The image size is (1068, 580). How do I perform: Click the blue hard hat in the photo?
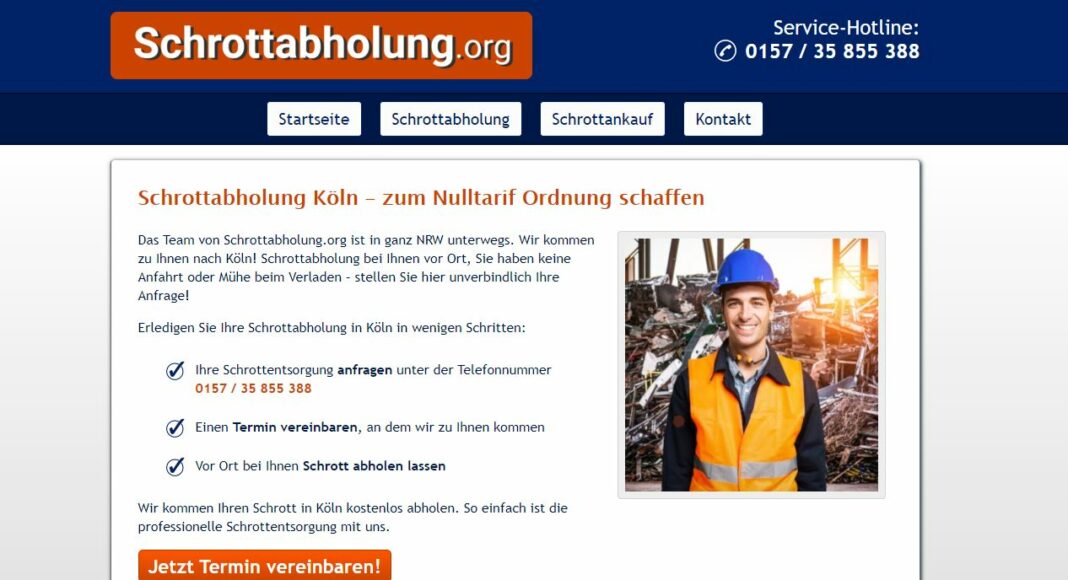(746, 270)
